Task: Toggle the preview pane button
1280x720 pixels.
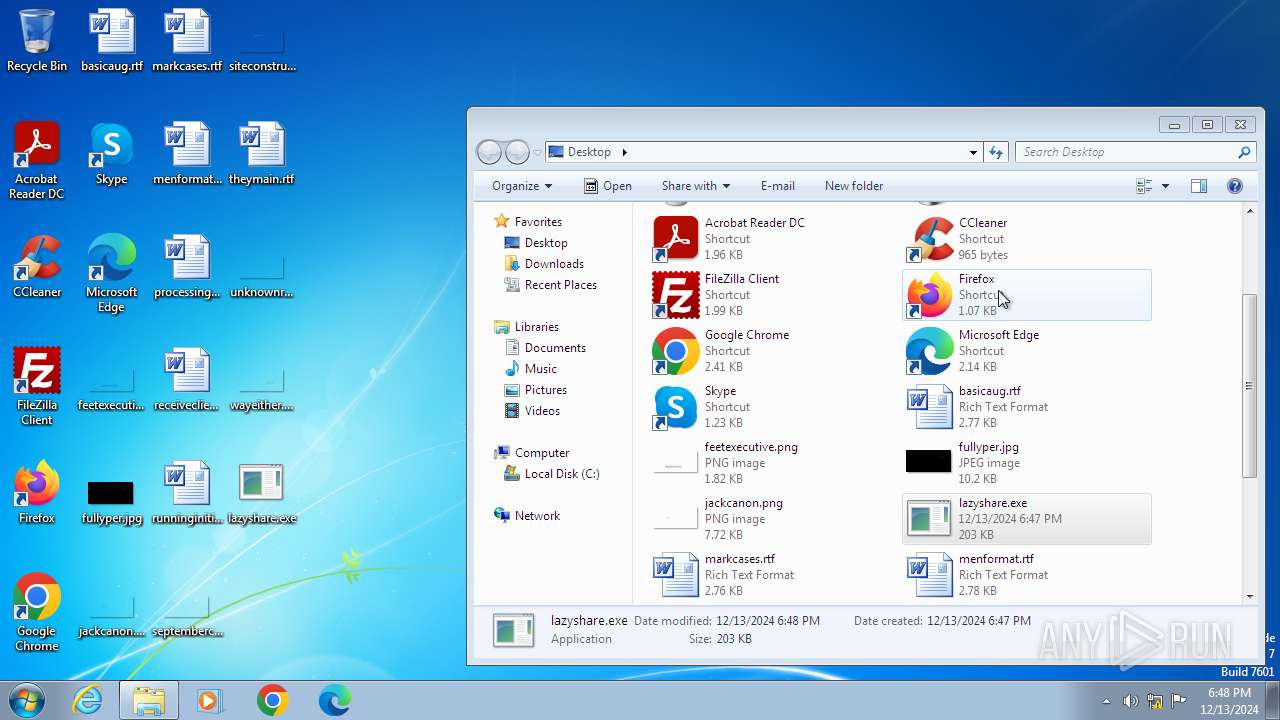Action: pos(1199,186)
